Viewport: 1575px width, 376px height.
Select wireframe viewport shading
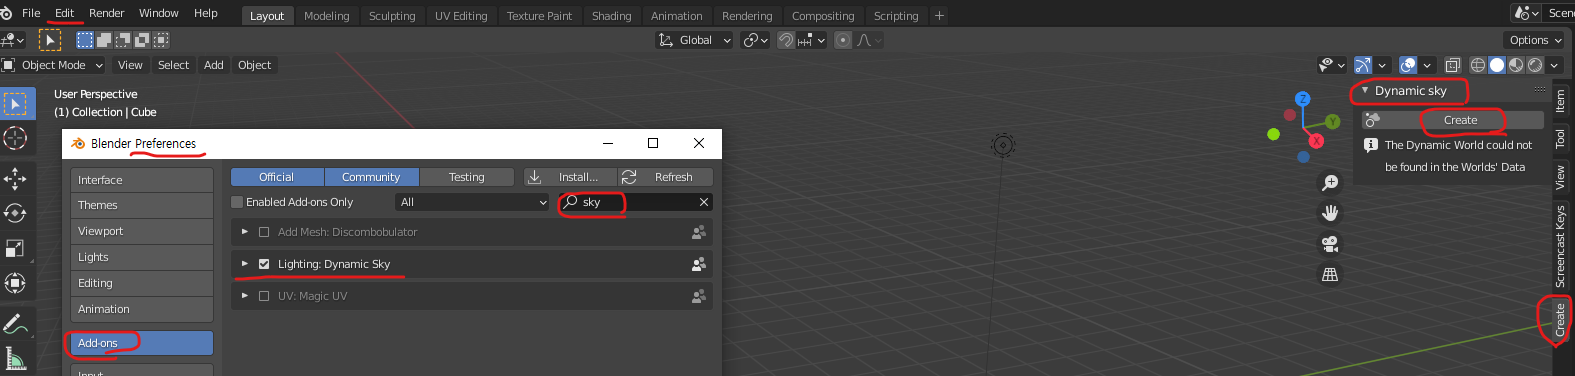pyautogui.click(x=1478, y=65)
